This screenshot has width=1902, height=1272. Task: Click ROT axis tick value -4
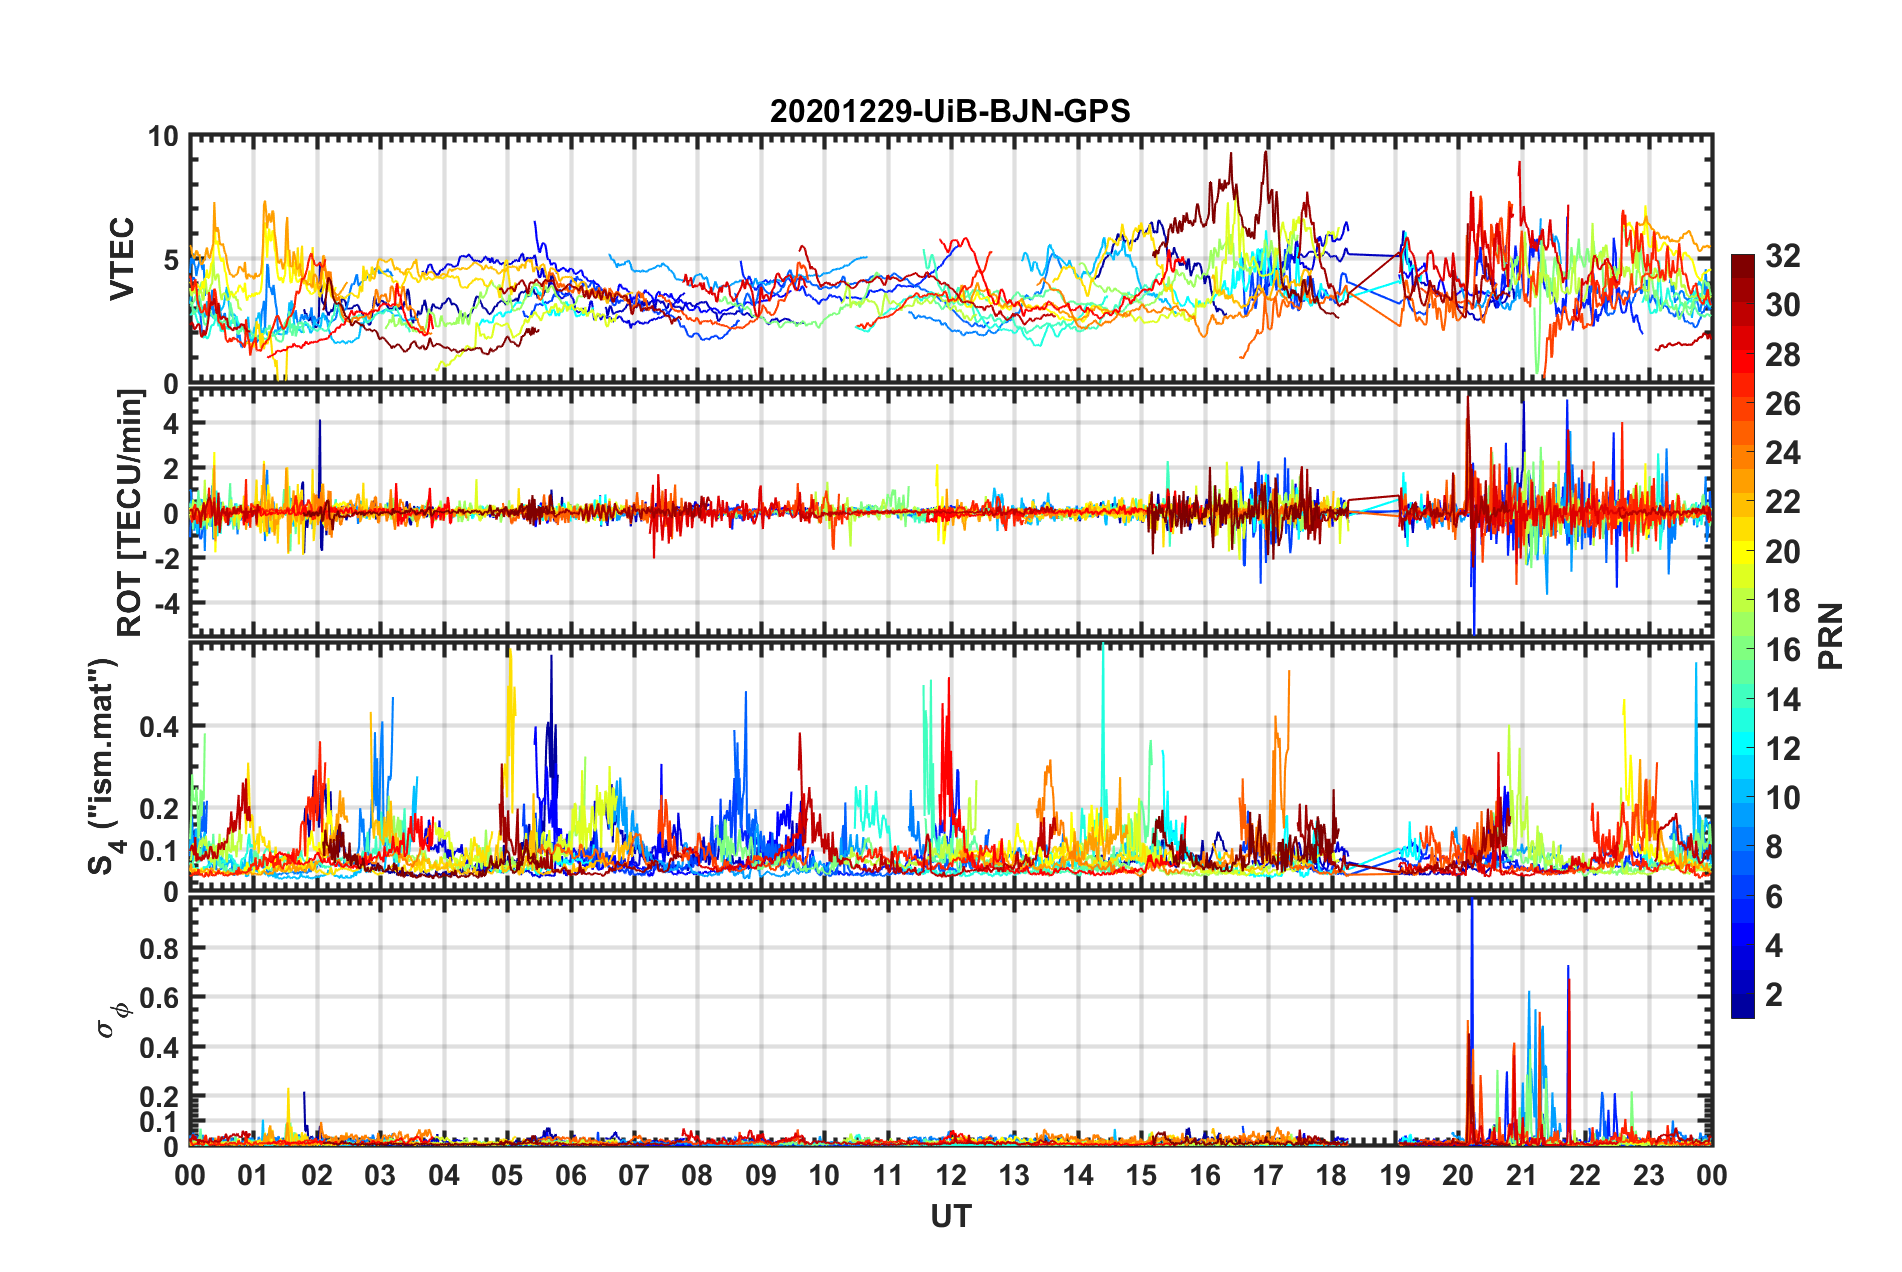[166, 603]
